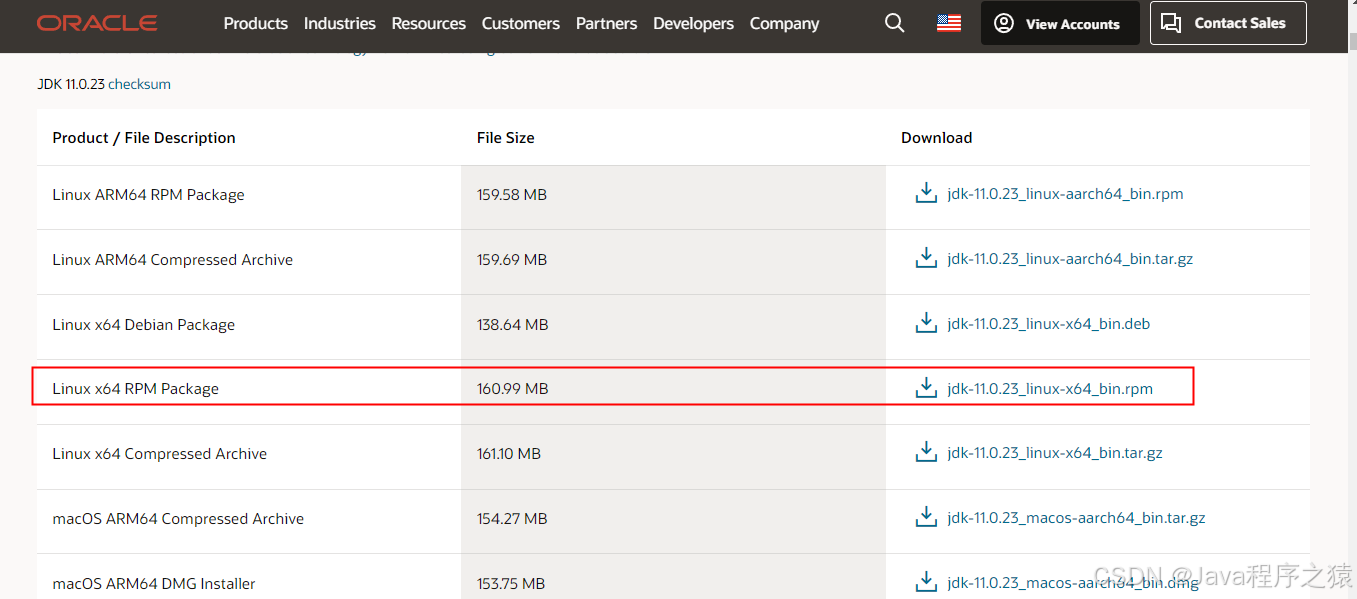Select the Linux x64 Compressed Archive description
The image size is (1357, 599).
160,454
